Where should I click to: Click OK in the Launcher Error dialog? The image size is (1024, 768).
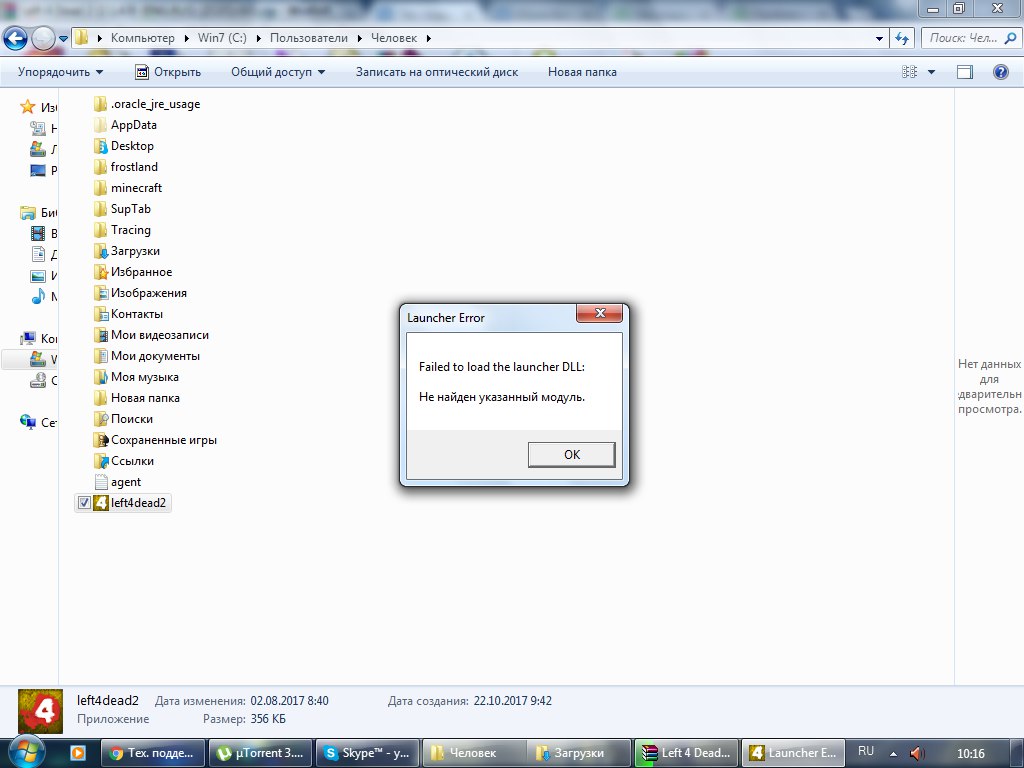[x=571, y=454]
